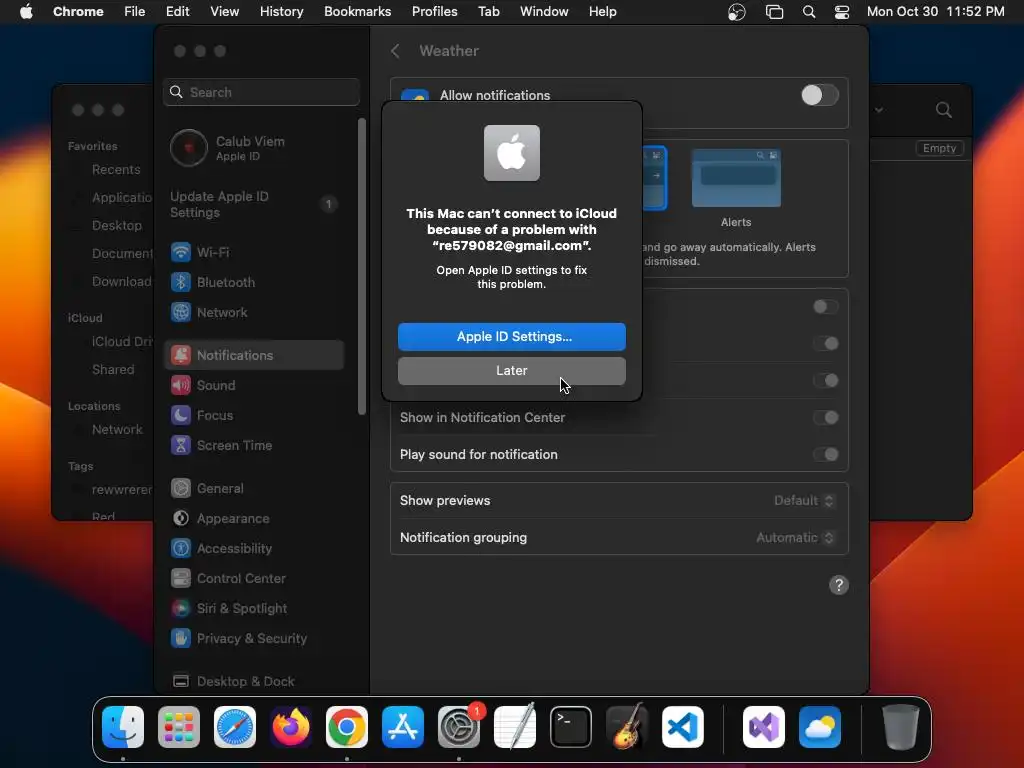Launch Finder from the Dock
The height and width of the screenshot is (768, 1024).
(x=123, y=727)
